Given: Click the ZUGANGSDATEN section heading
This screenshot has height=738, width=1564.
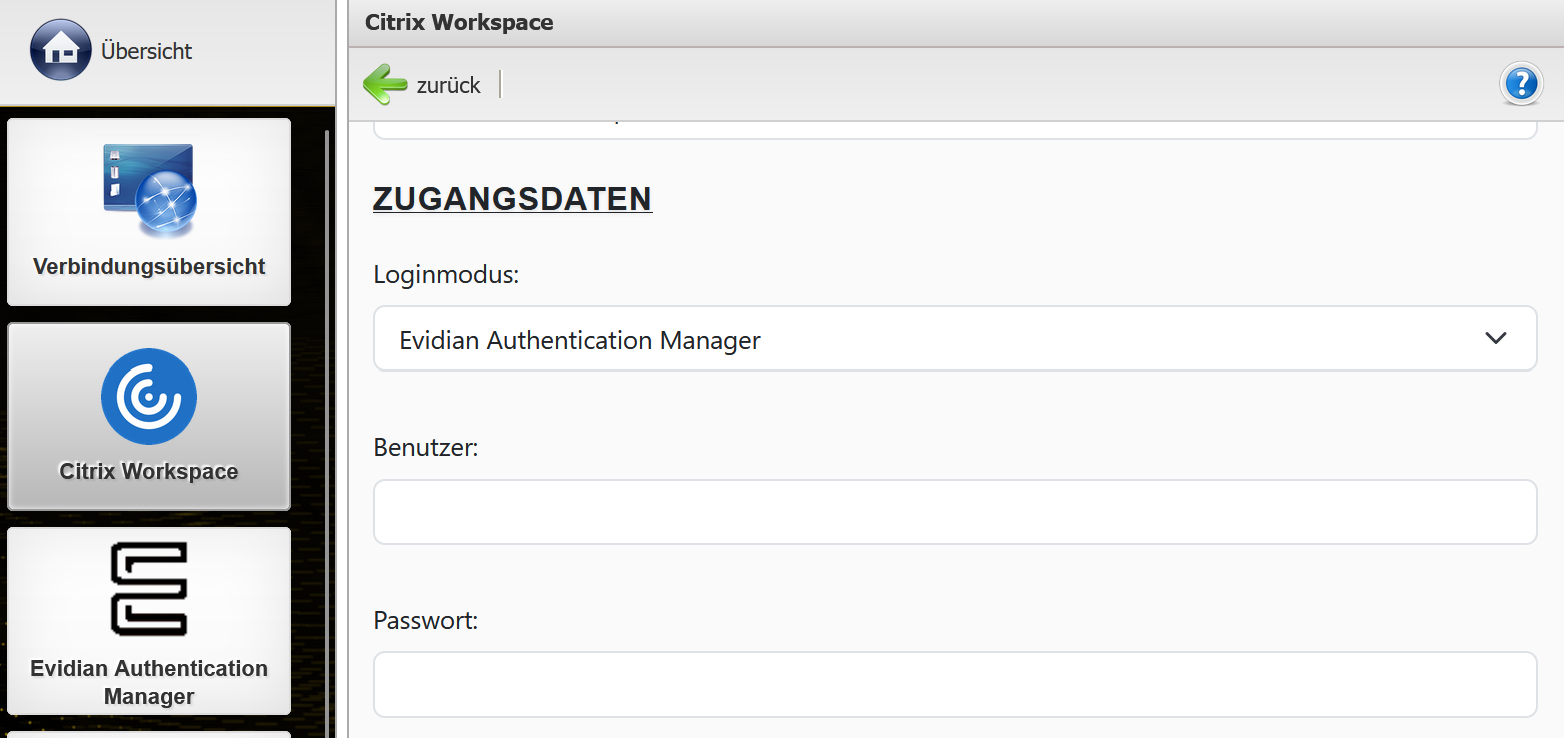Looking at the screenshot, I should 512,199.
